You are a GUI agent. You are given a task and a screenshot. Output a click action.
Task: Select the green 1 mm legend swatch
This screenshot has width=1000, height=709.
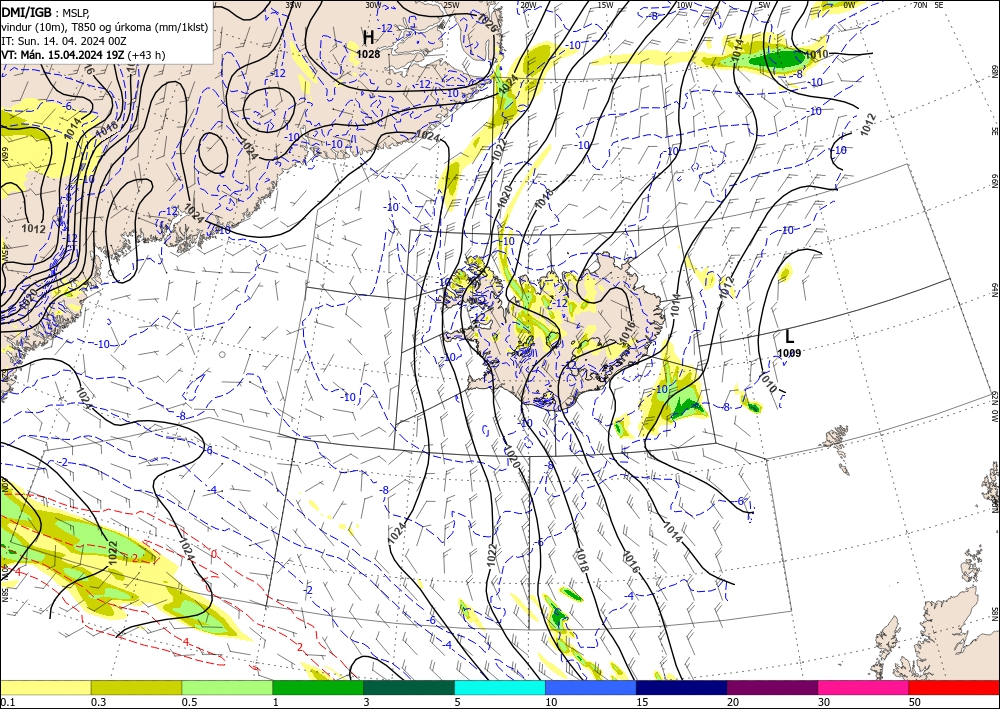pyautogui.click(x=318, y=687)
